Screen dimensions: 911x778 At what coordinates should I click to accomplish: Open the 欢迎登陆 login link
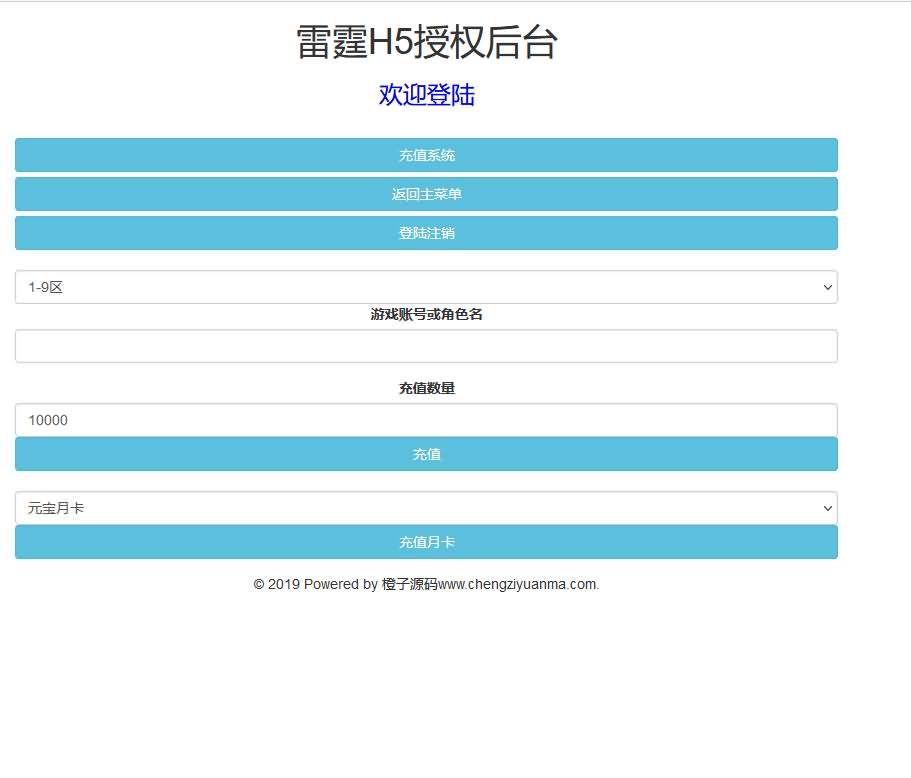(x=426, y=95)
